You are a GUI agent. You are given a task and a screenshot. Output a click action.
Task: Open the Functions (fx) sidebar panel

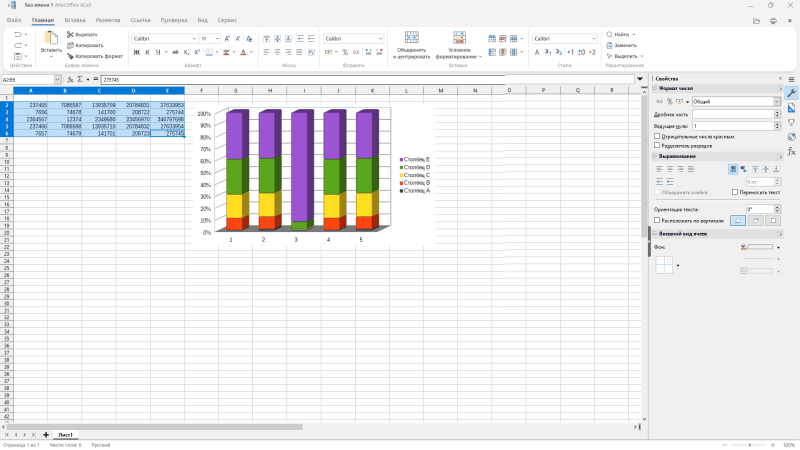click(x=791, y=152)
